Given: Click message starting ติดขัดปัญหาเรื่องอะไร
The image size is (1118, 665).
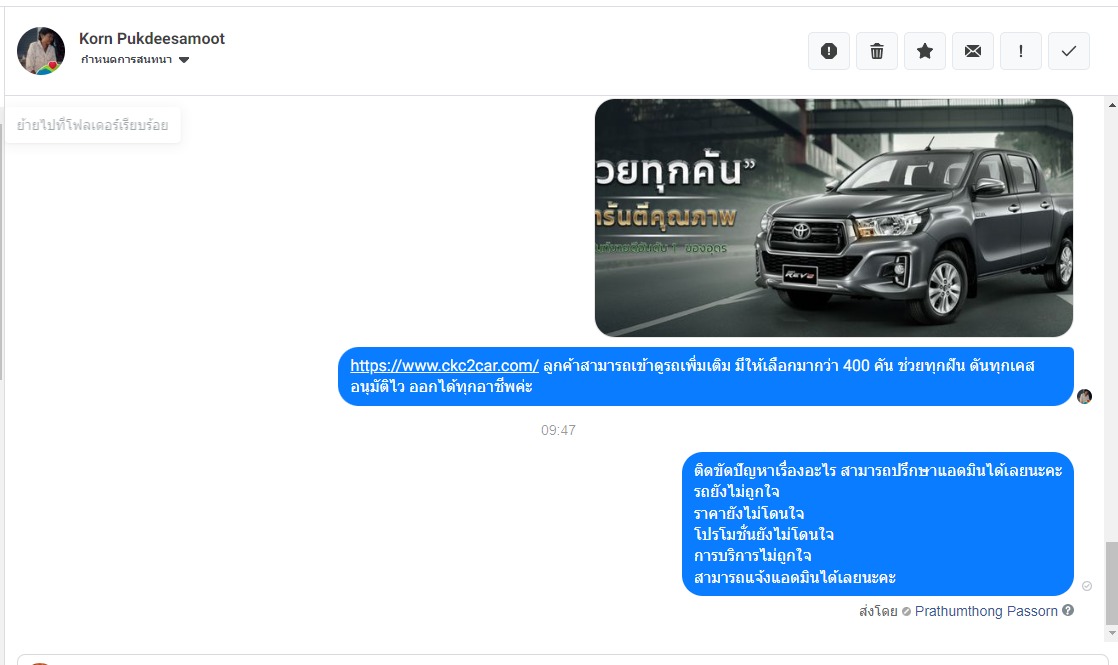Looking at the screenshot, I should pyautogui.click(x=878, y=524).
